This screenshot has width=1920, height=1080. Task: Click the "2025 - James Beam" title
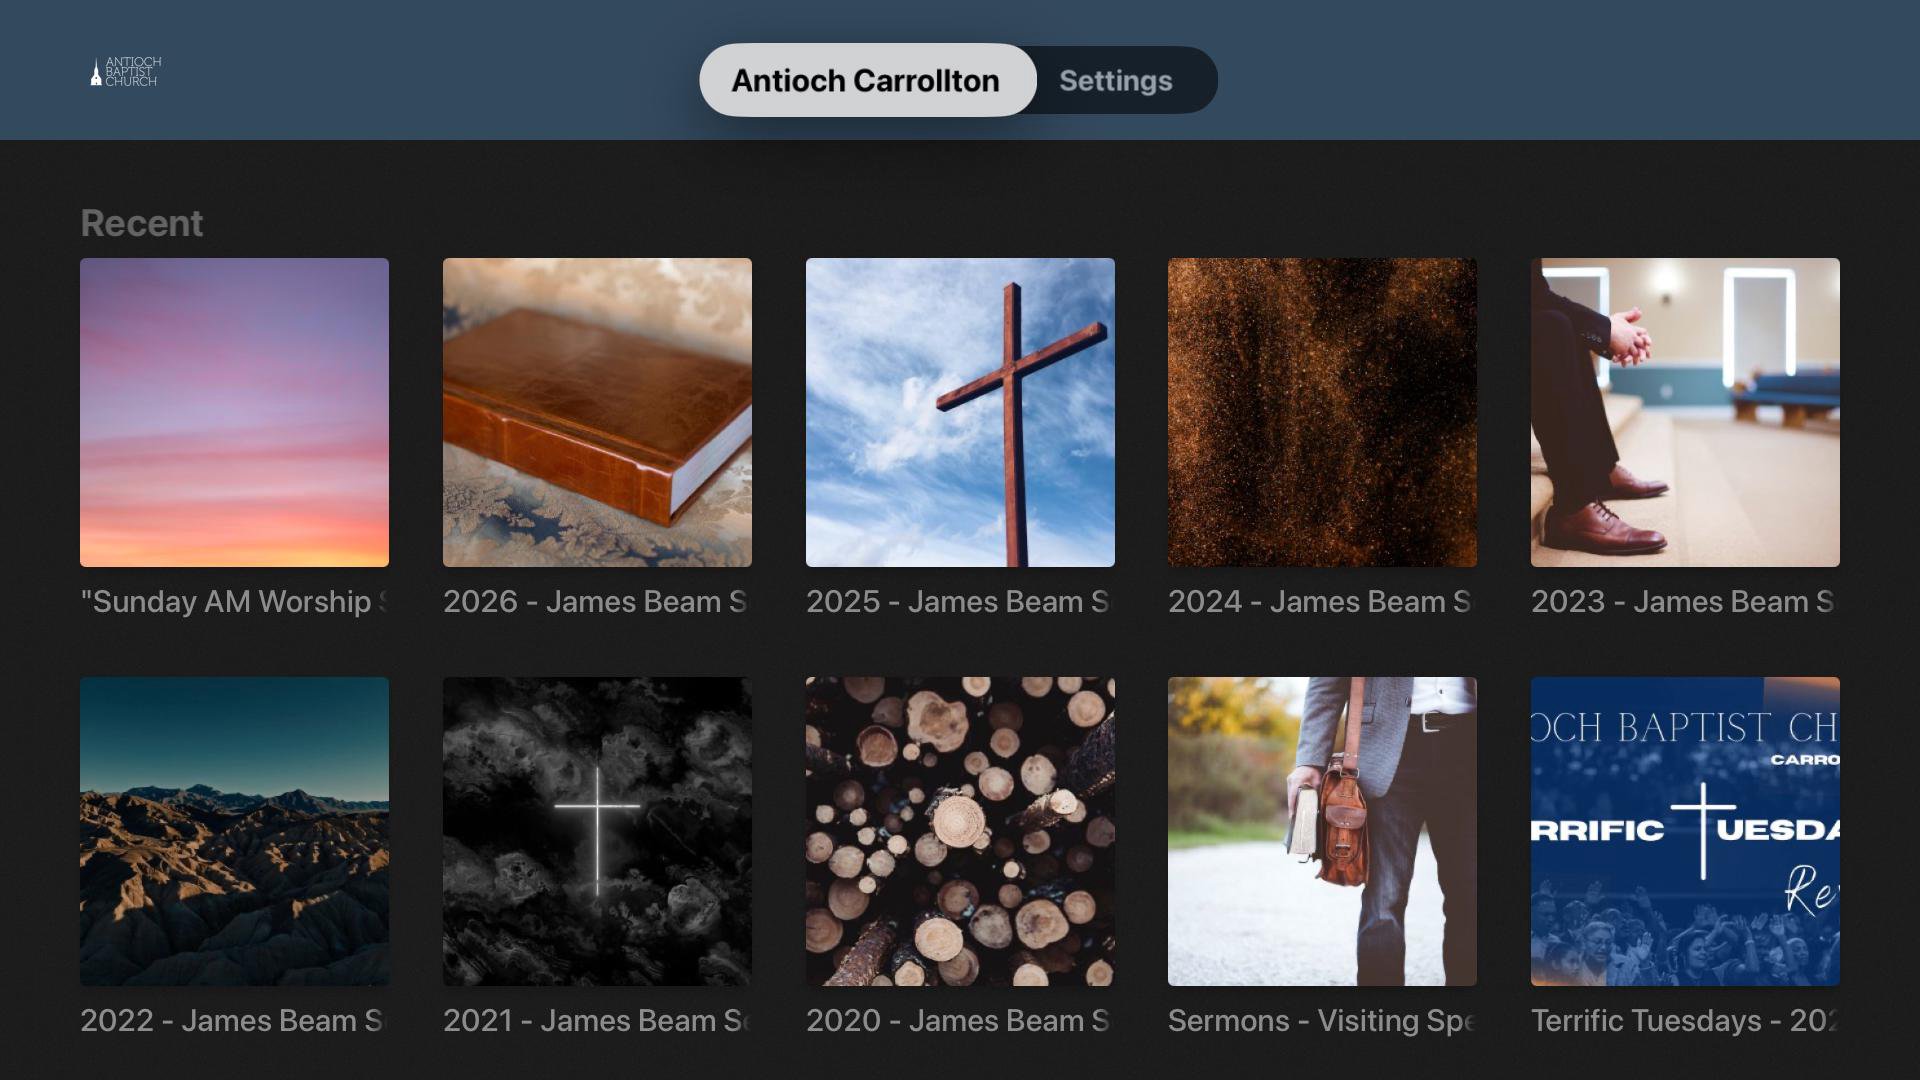click(945, 602)
